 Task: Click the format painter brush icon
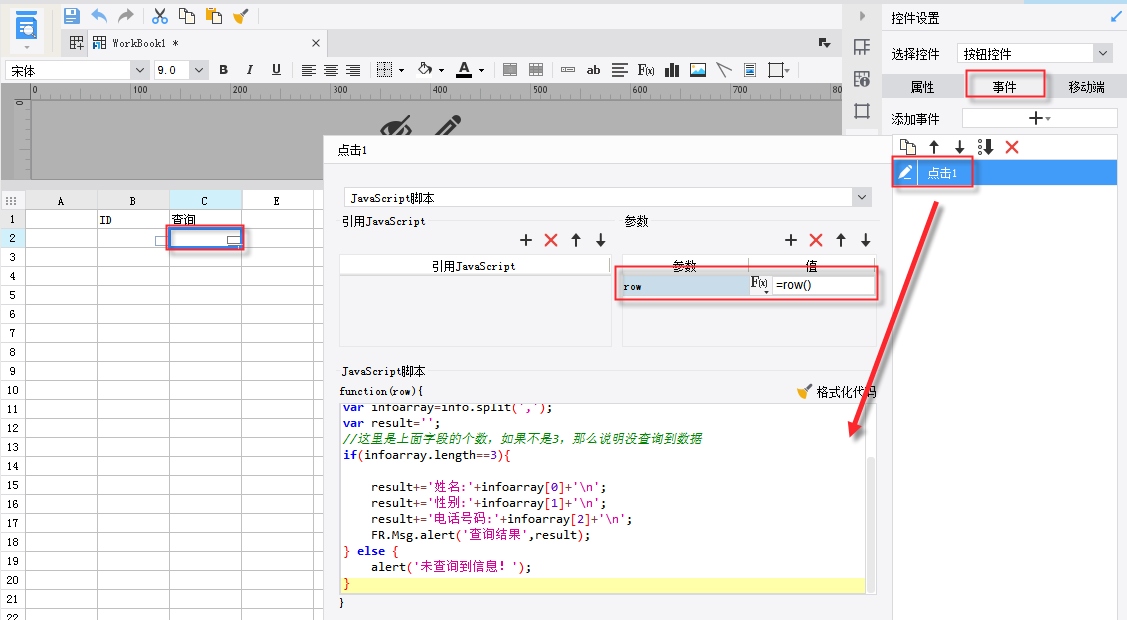[240, 16]
